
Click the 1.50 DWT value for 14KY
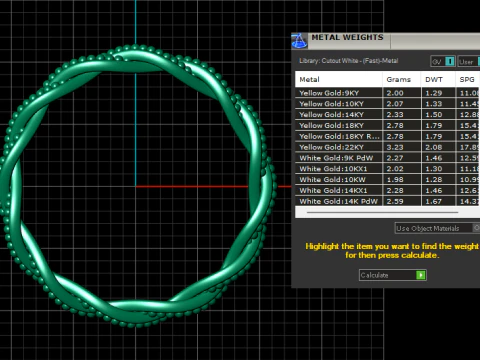click(434, 115)
